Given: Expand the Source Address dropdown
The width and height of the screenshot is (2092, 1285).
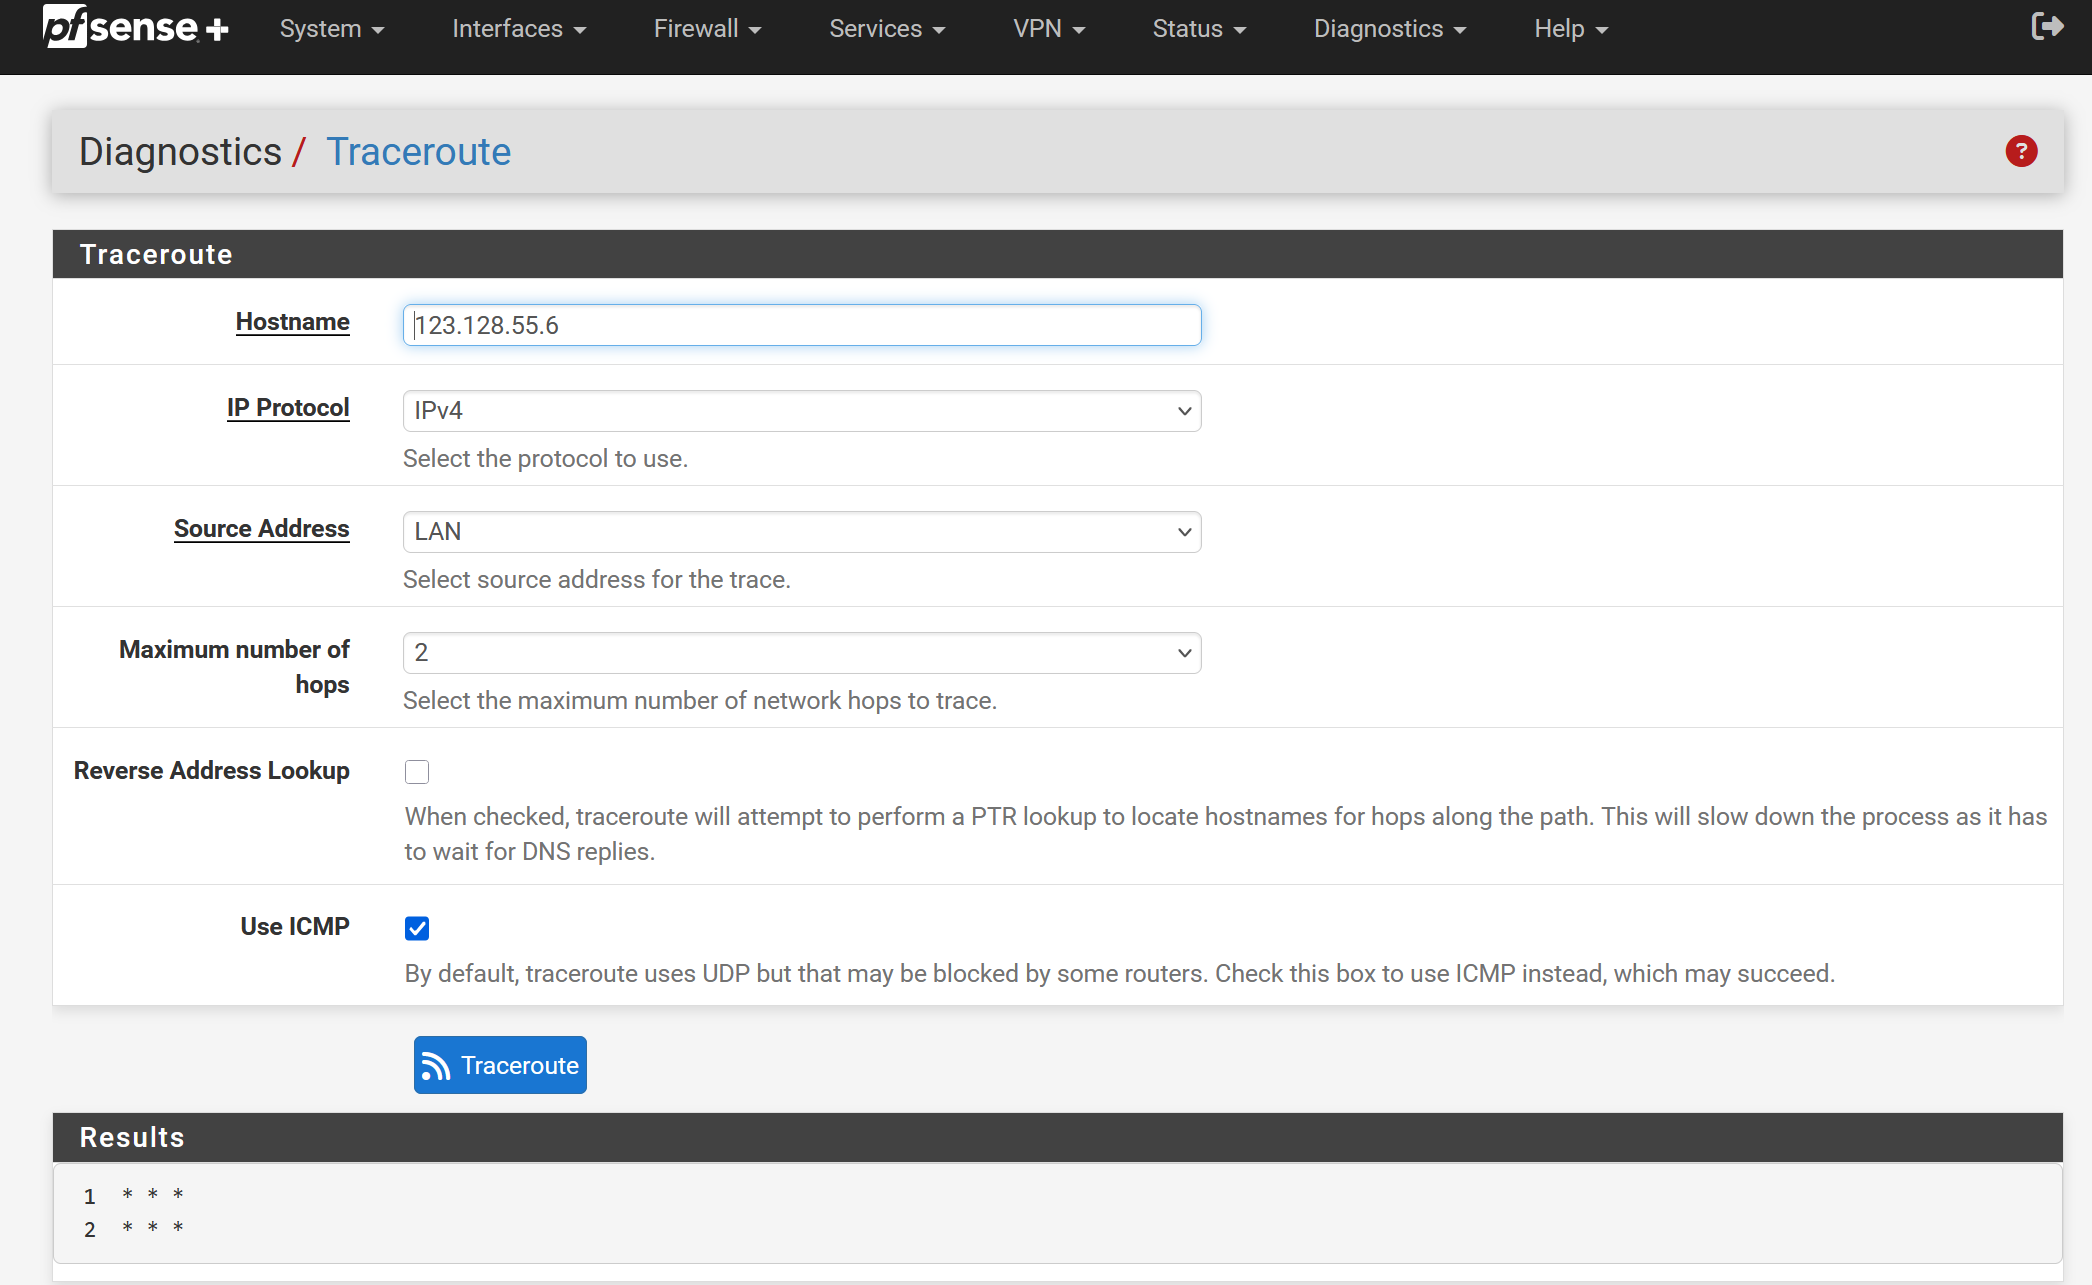Looking at the screenshot, I should pos(801,532).
